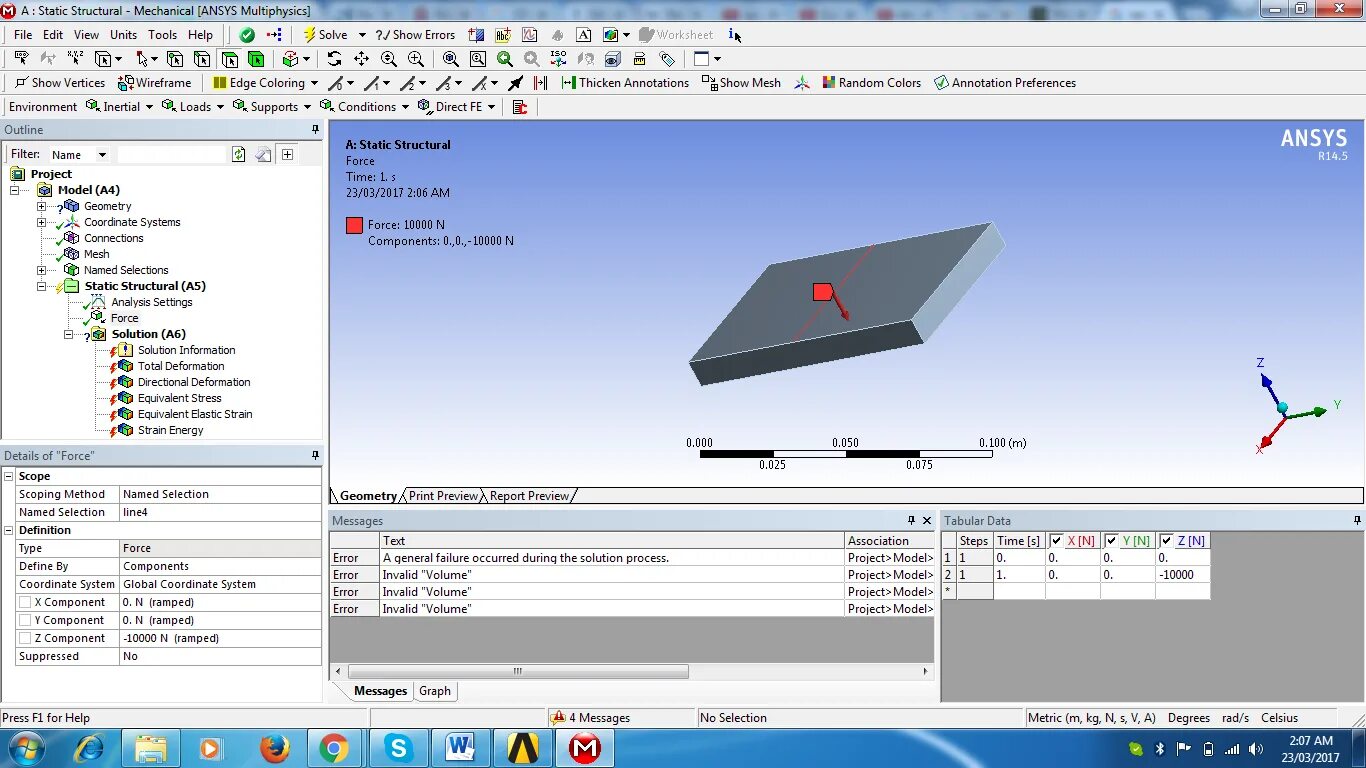Viewport: 1366px width, 768px height.
Task: Pin the Details of Force panel
Action: (315, 455)
